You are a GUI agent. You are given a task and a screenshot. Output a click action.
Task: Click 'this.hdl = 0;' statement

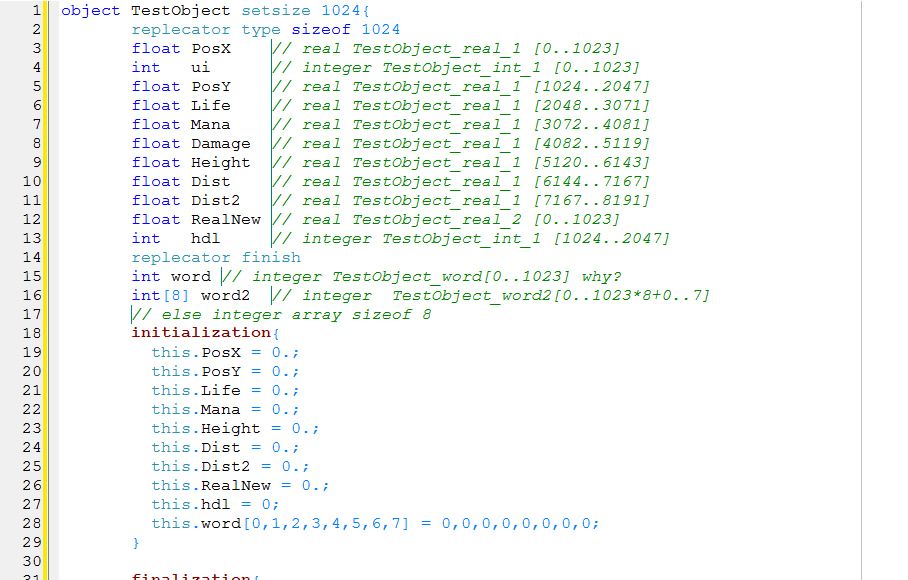tap(215, 504)
